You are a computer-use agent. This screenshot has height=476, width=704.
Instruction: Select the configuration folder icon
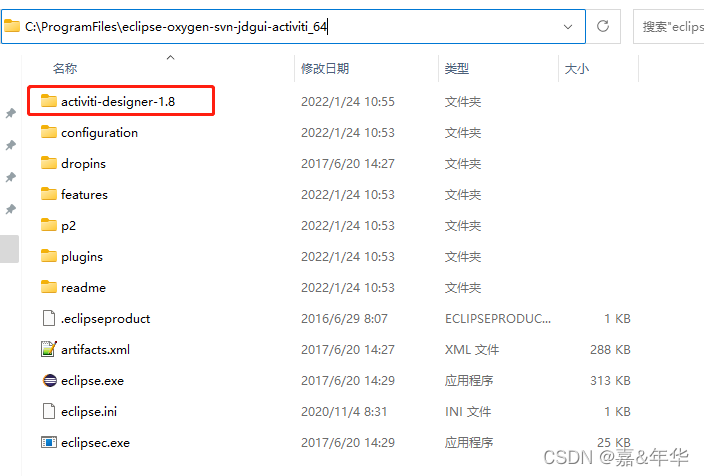click(x=48, y=132)
